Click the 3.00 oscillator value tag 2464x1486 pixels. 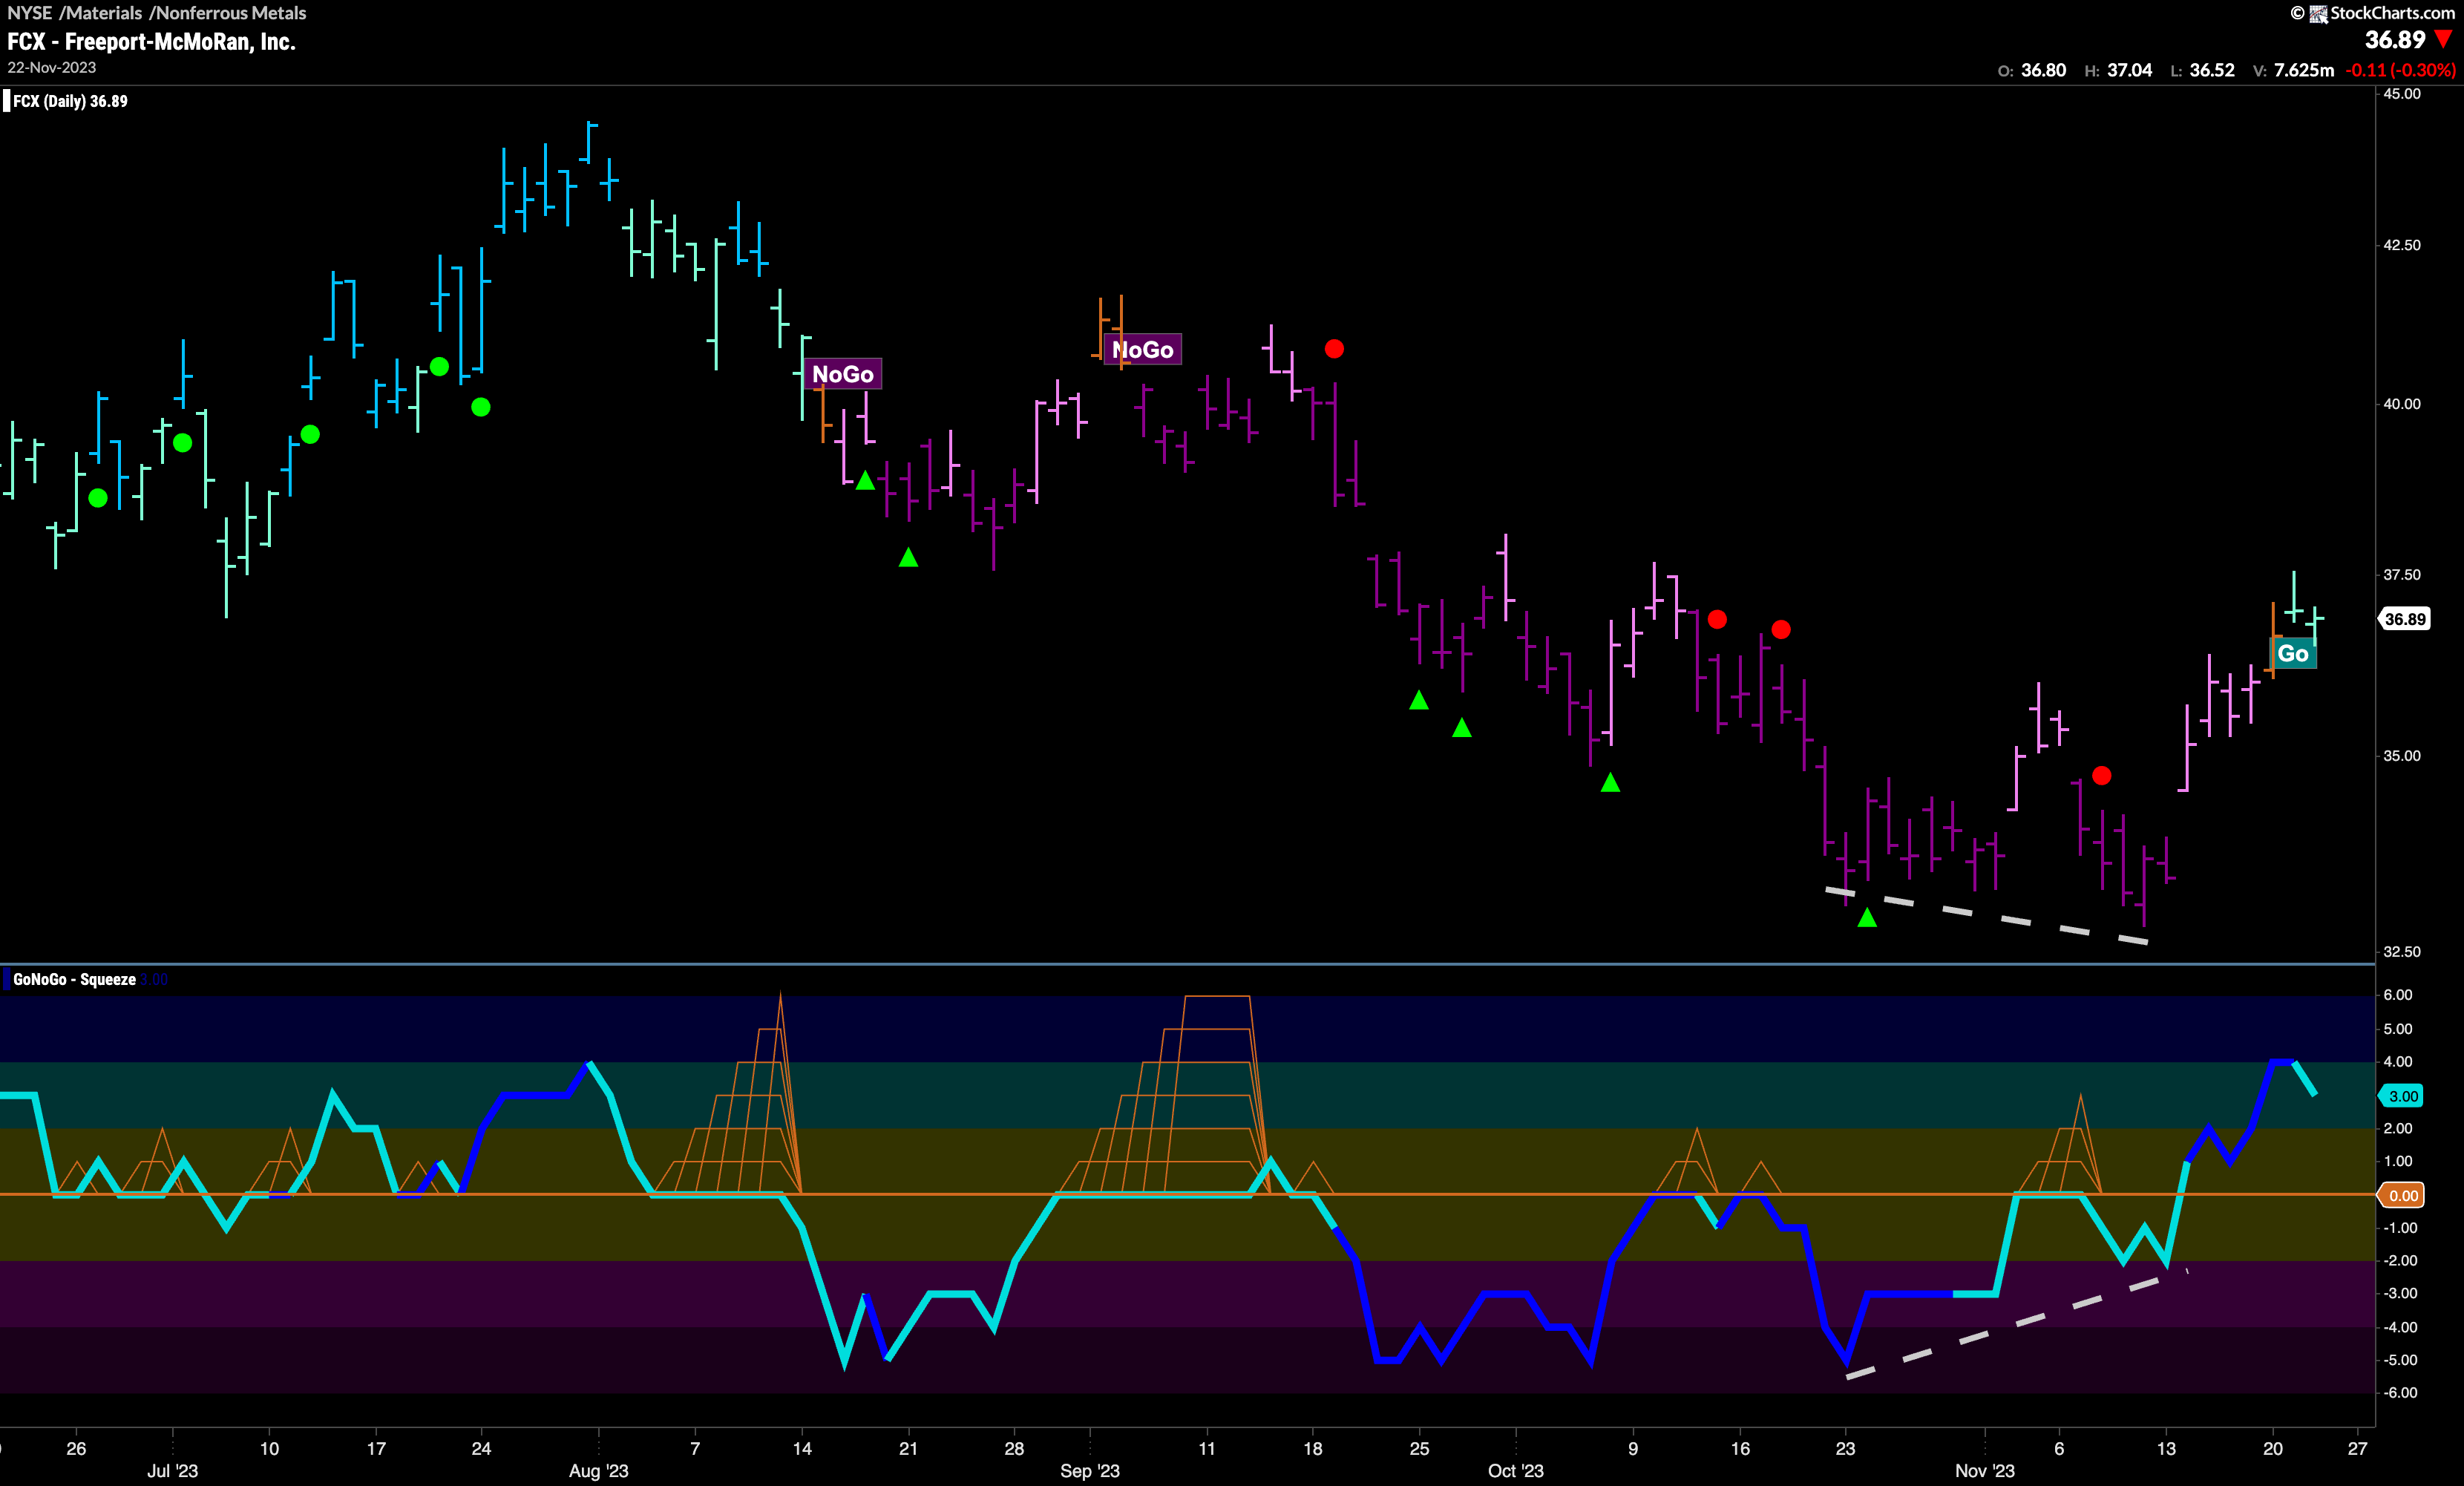[2402, 1096]
